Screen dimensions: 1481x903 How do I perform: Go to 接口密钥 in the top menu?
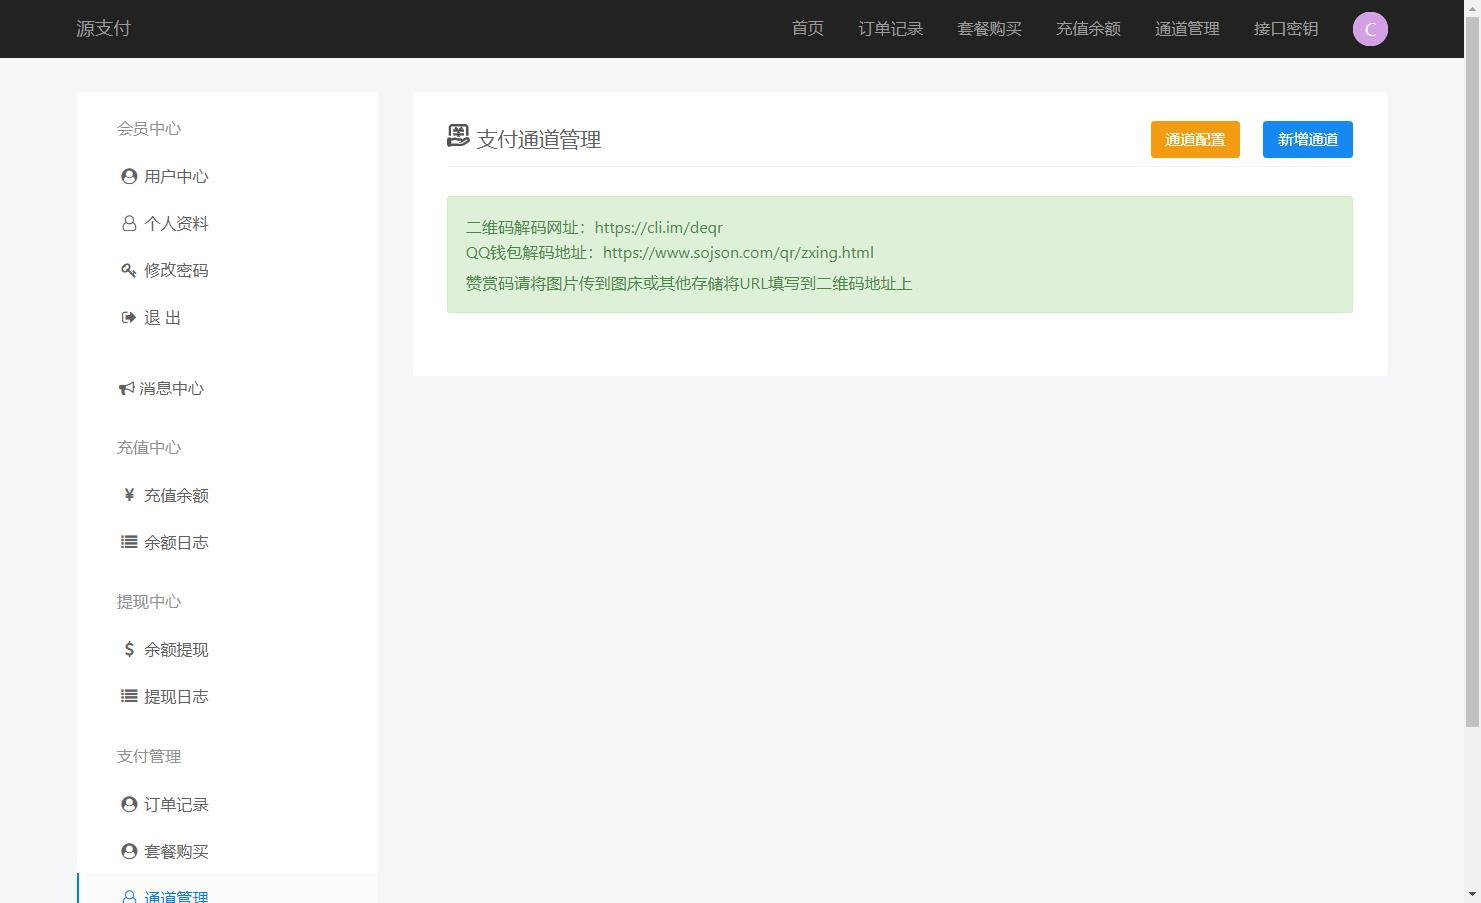click(x=1286, y=29)
